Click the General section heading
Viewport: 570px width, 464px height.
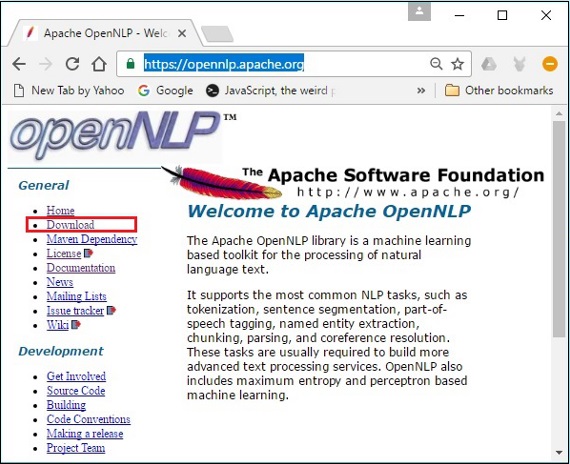[x=43, y=185]
